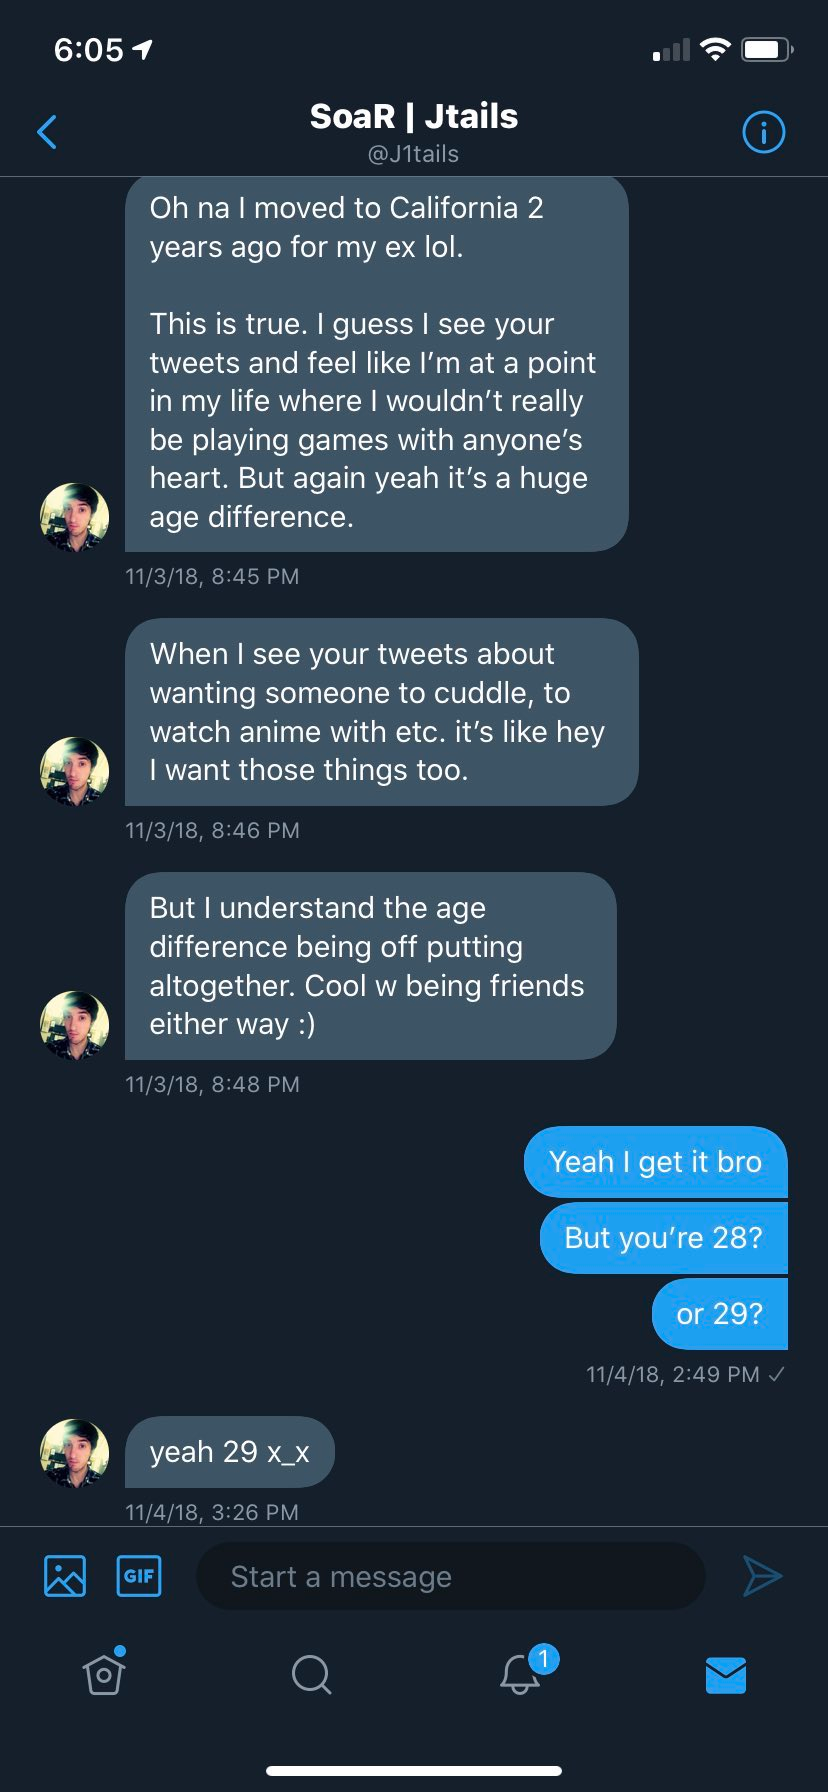Tap avatar next to 'yeah 29 x_x' message
This screenshot has height=1792, width=828.
[x=74, y=1453]
